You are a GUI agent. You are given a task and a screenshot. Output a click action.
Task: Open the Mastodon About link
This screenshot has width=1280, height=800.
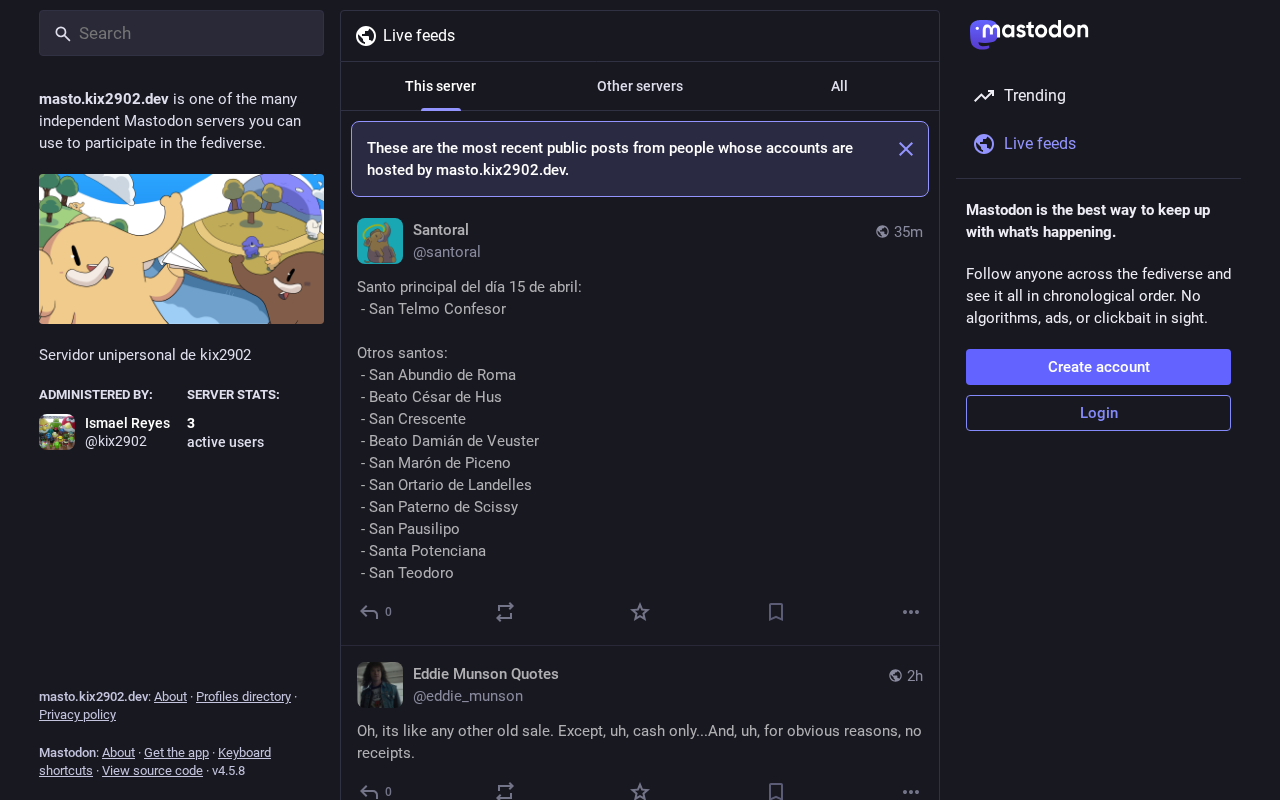pos(118,752)
